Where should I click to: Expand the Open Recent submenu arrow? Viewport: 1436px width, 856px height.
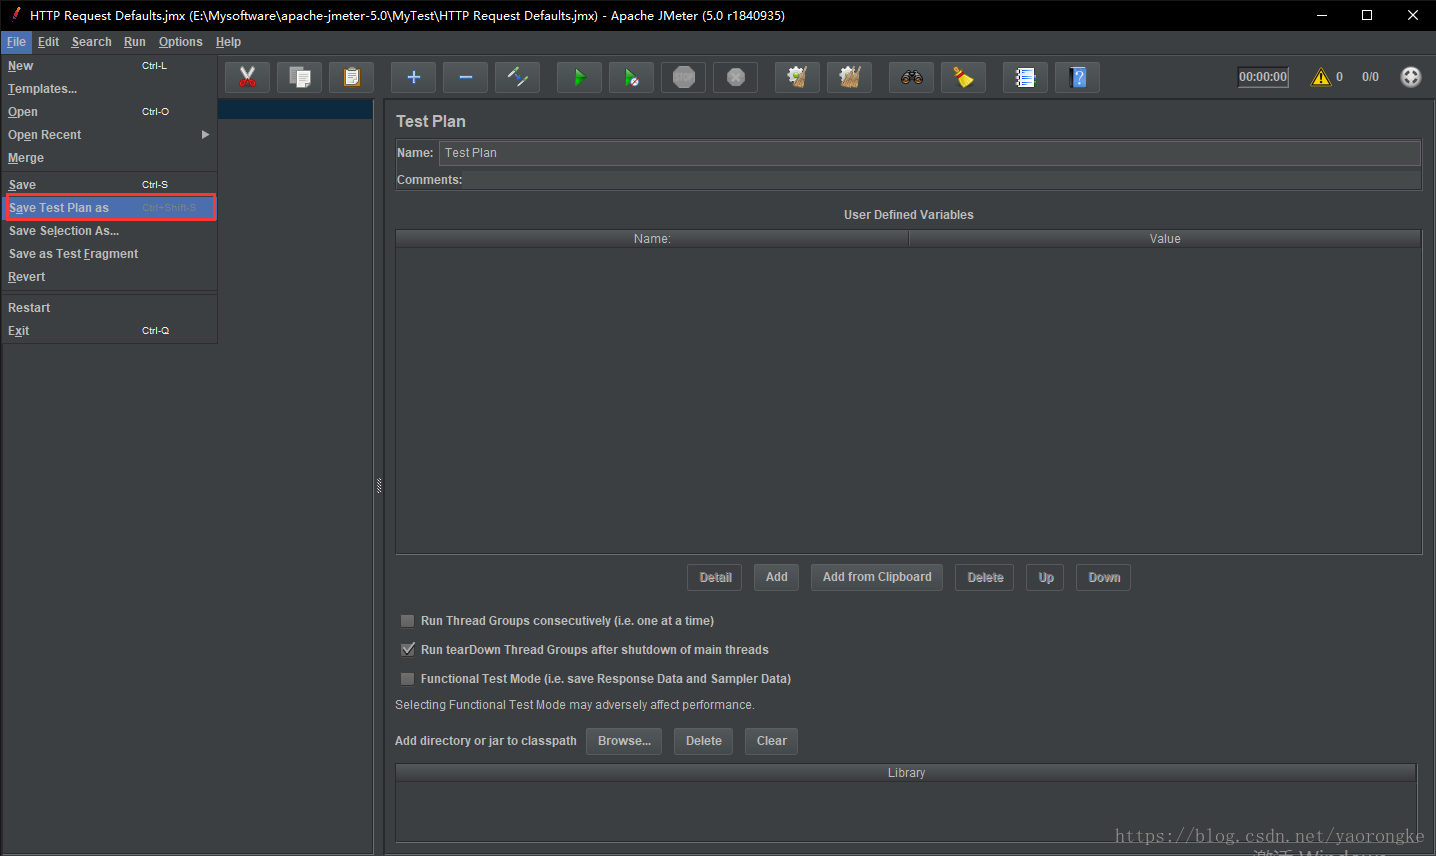[x=205, y=134]
